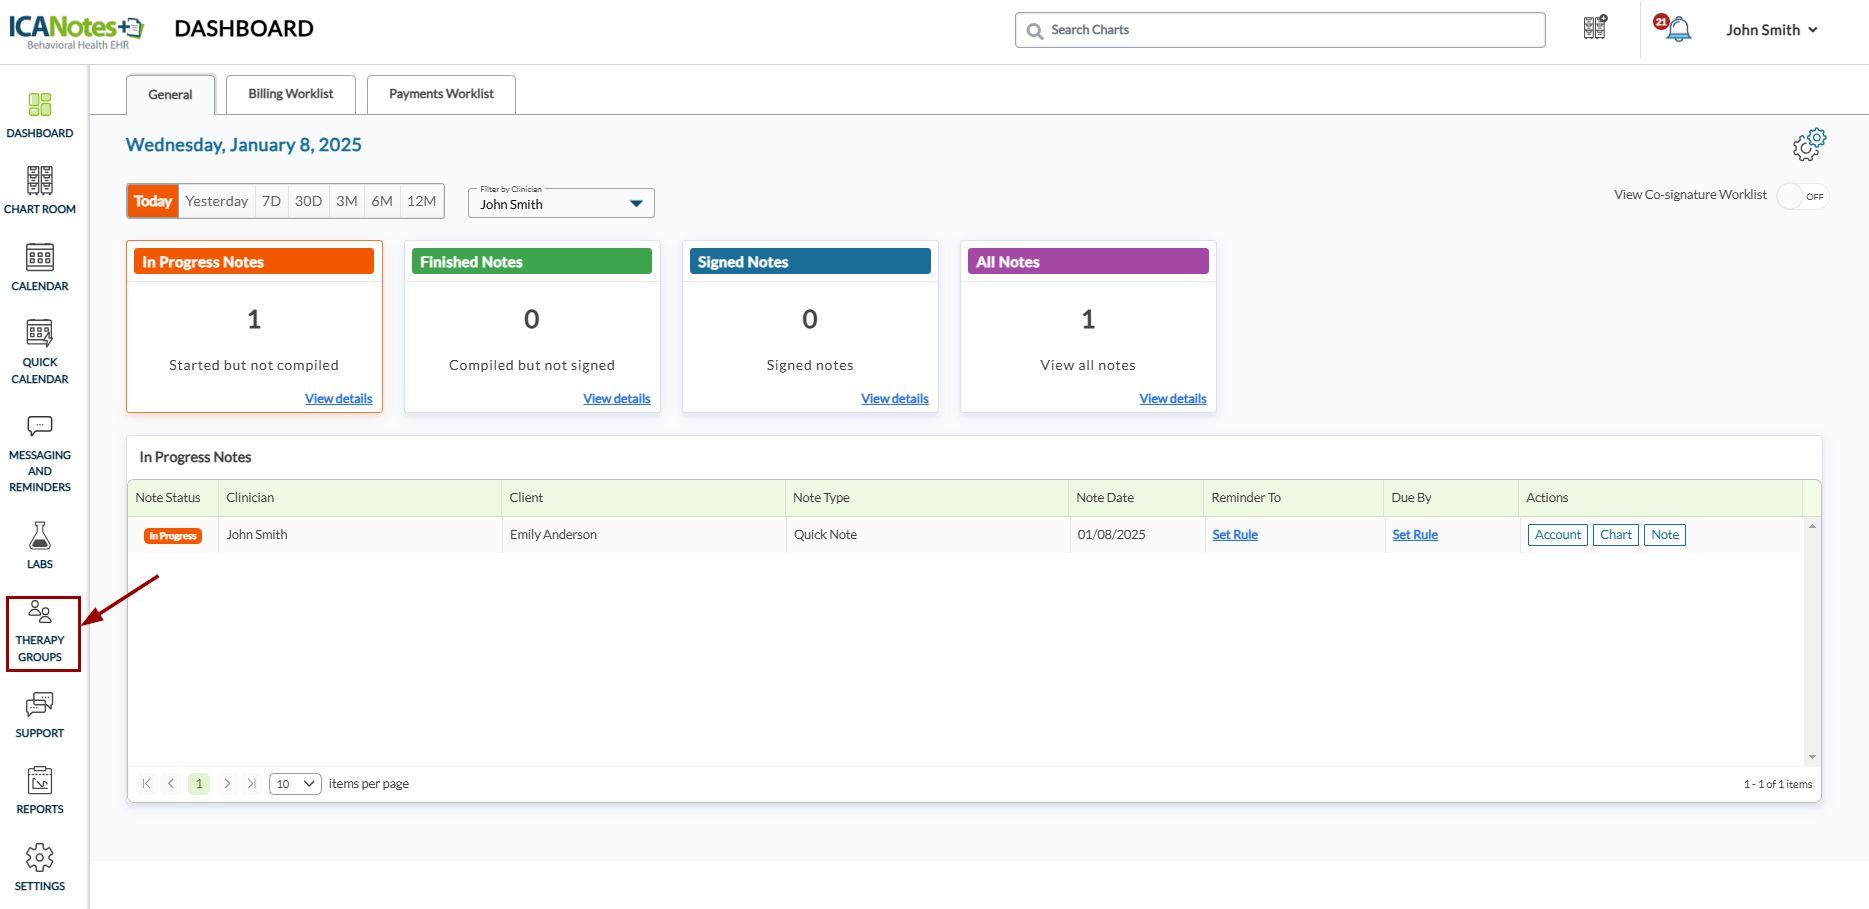Open the items per page dropdown
Image resolution: width=1869 pixels, height=909 pixels.
click(295, 784)
